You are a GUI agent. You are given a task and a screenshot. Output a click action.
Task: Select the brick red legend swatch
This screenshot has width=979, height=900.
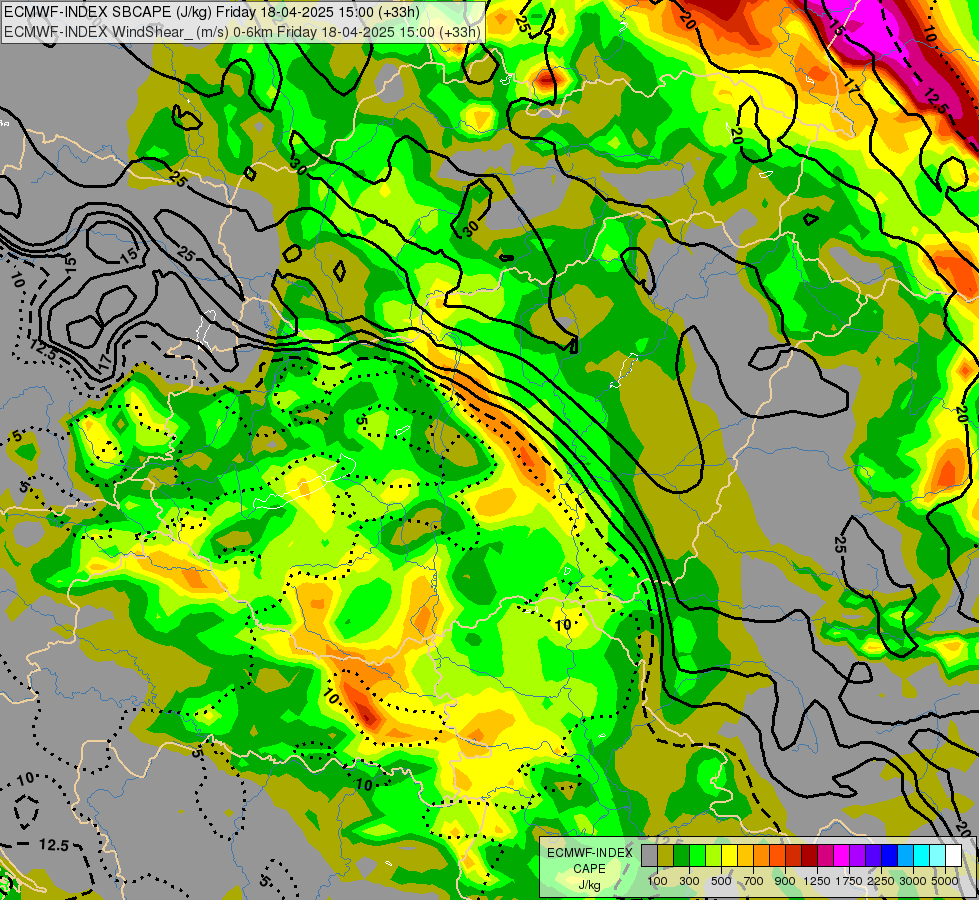[x=794, y=855]
